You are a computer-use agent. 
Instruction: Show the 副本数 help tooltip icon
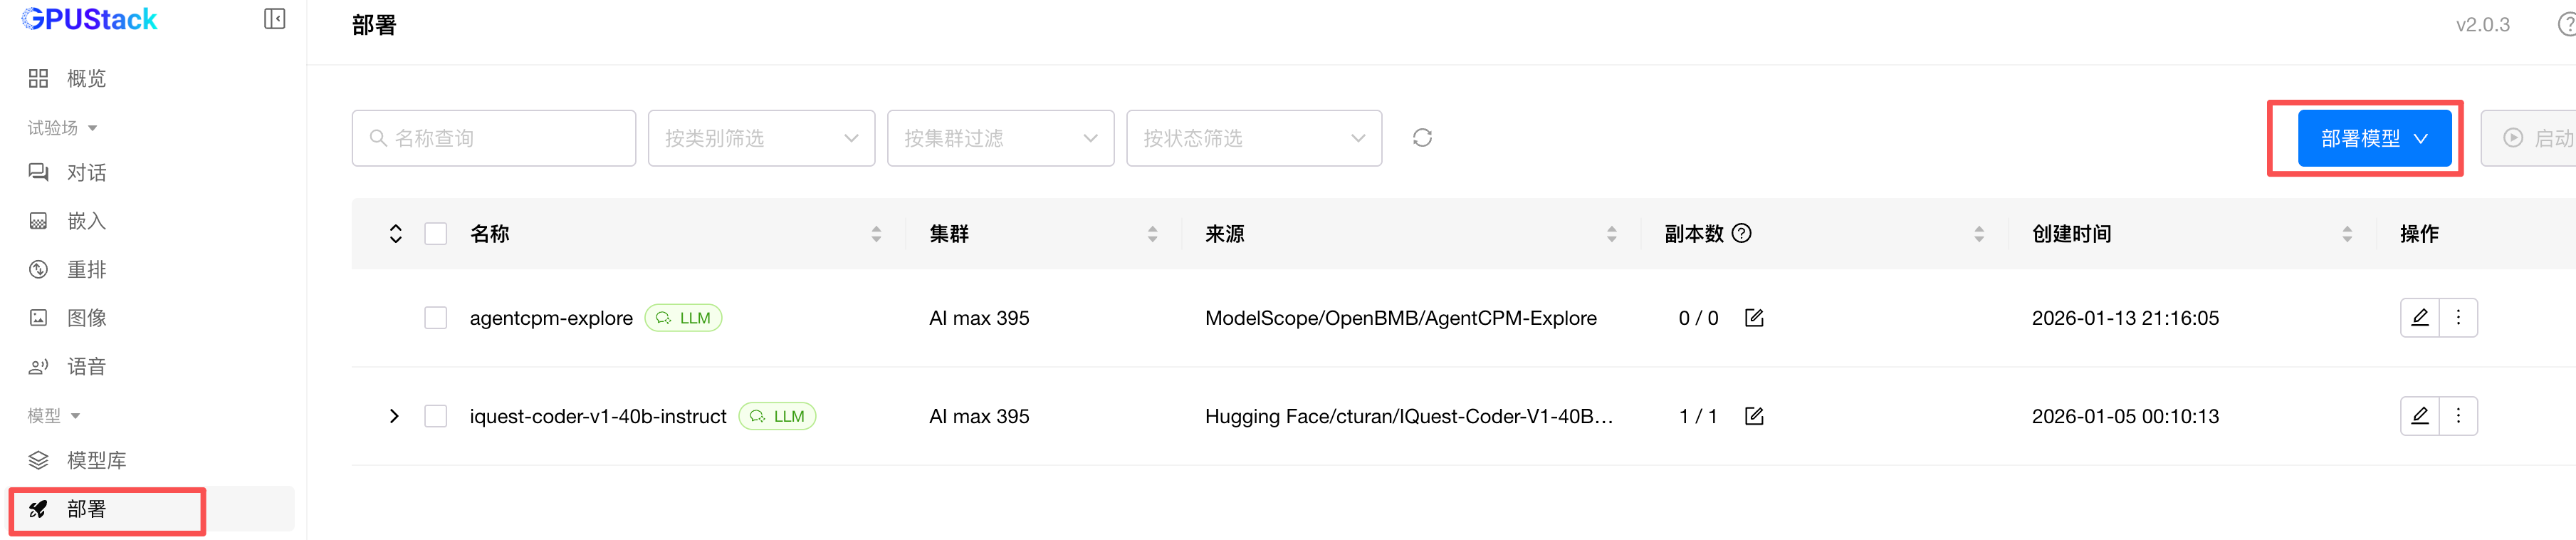(x=1742, y=233)
